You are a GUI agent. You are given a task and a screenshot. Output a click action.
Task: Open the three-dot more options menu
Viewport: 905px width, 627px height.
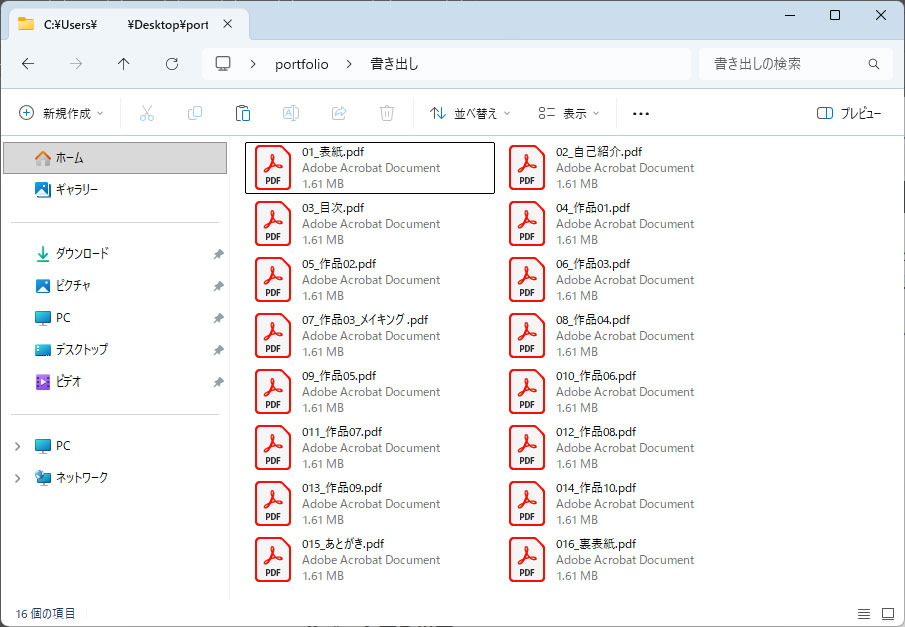pyautogui.click(x=641, y=113)
